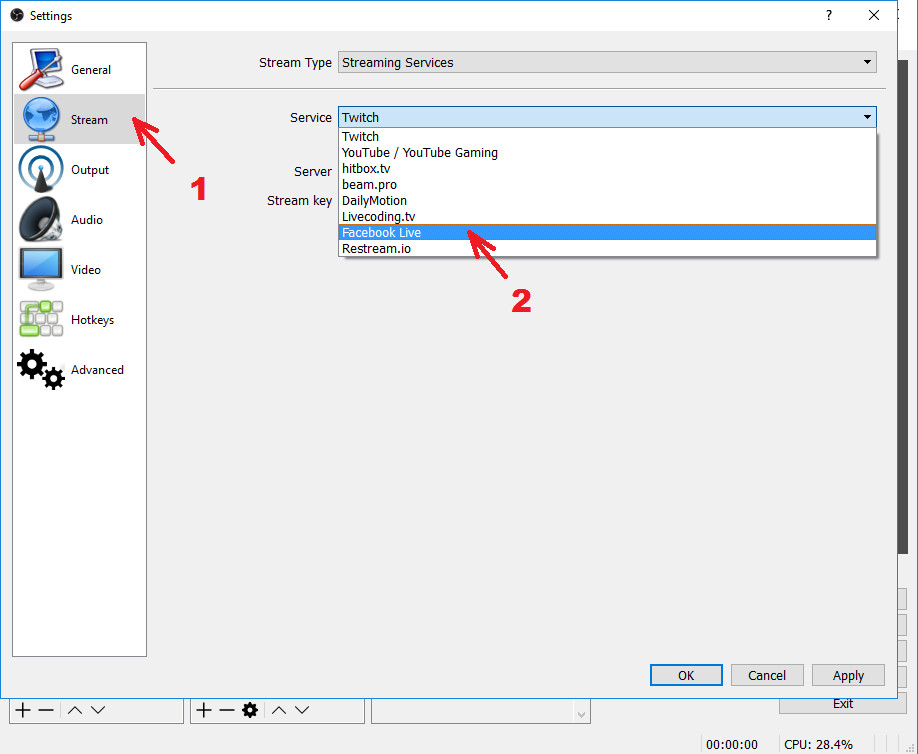Click the Service label

[x=311, y=117]
